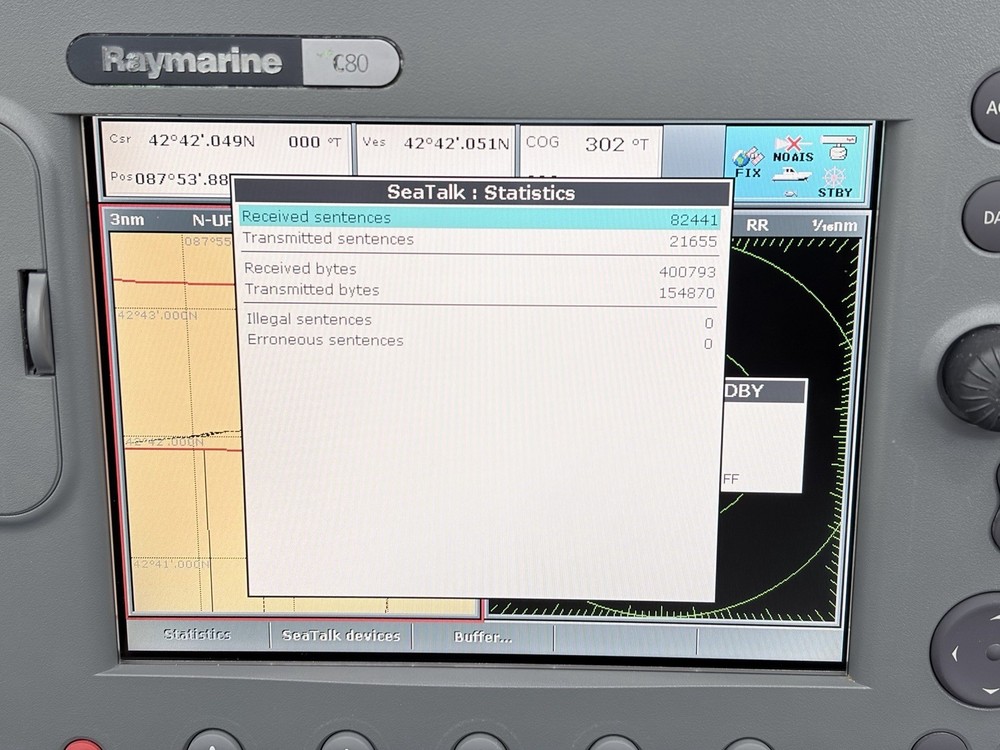
Task: Click the GPS FIX satellite icon
Action: coord(747,163)
